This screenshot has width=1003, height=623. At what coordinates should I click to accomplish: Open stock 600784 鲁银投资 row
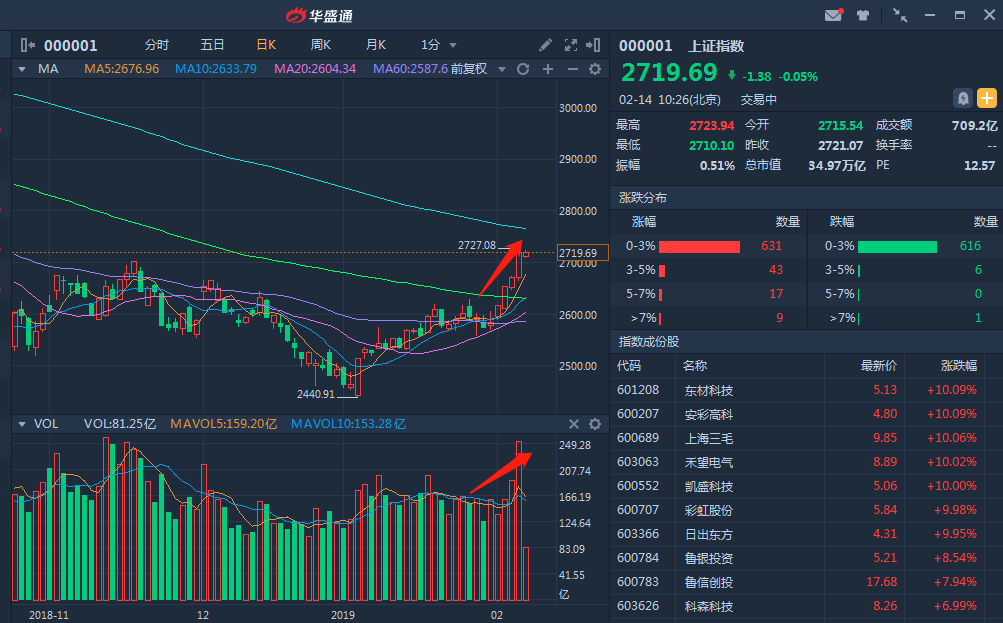pyautogui.click(x=806, y=558)
